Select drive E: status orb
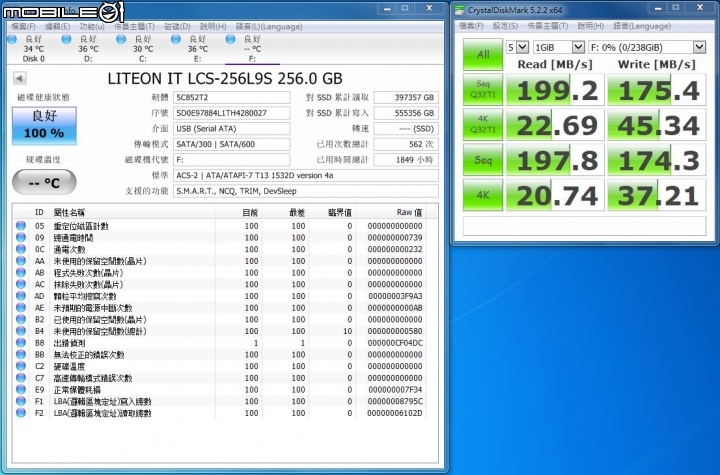 [x=176, y=40]
